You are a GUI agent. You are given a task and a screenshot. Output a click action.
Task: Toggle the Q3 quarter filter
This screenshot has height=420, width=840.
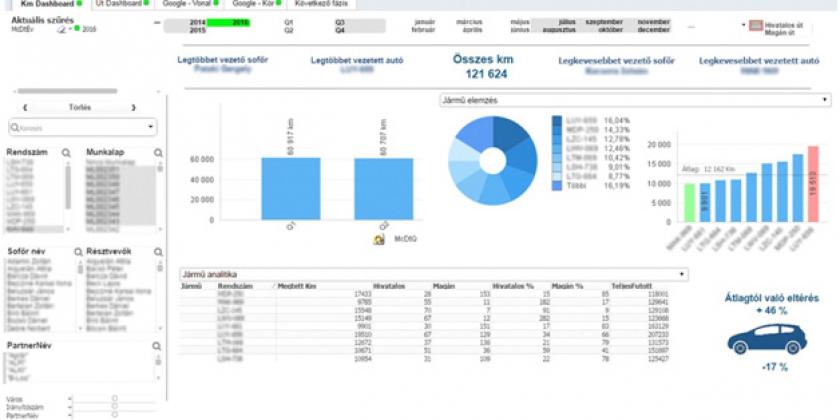340,21
